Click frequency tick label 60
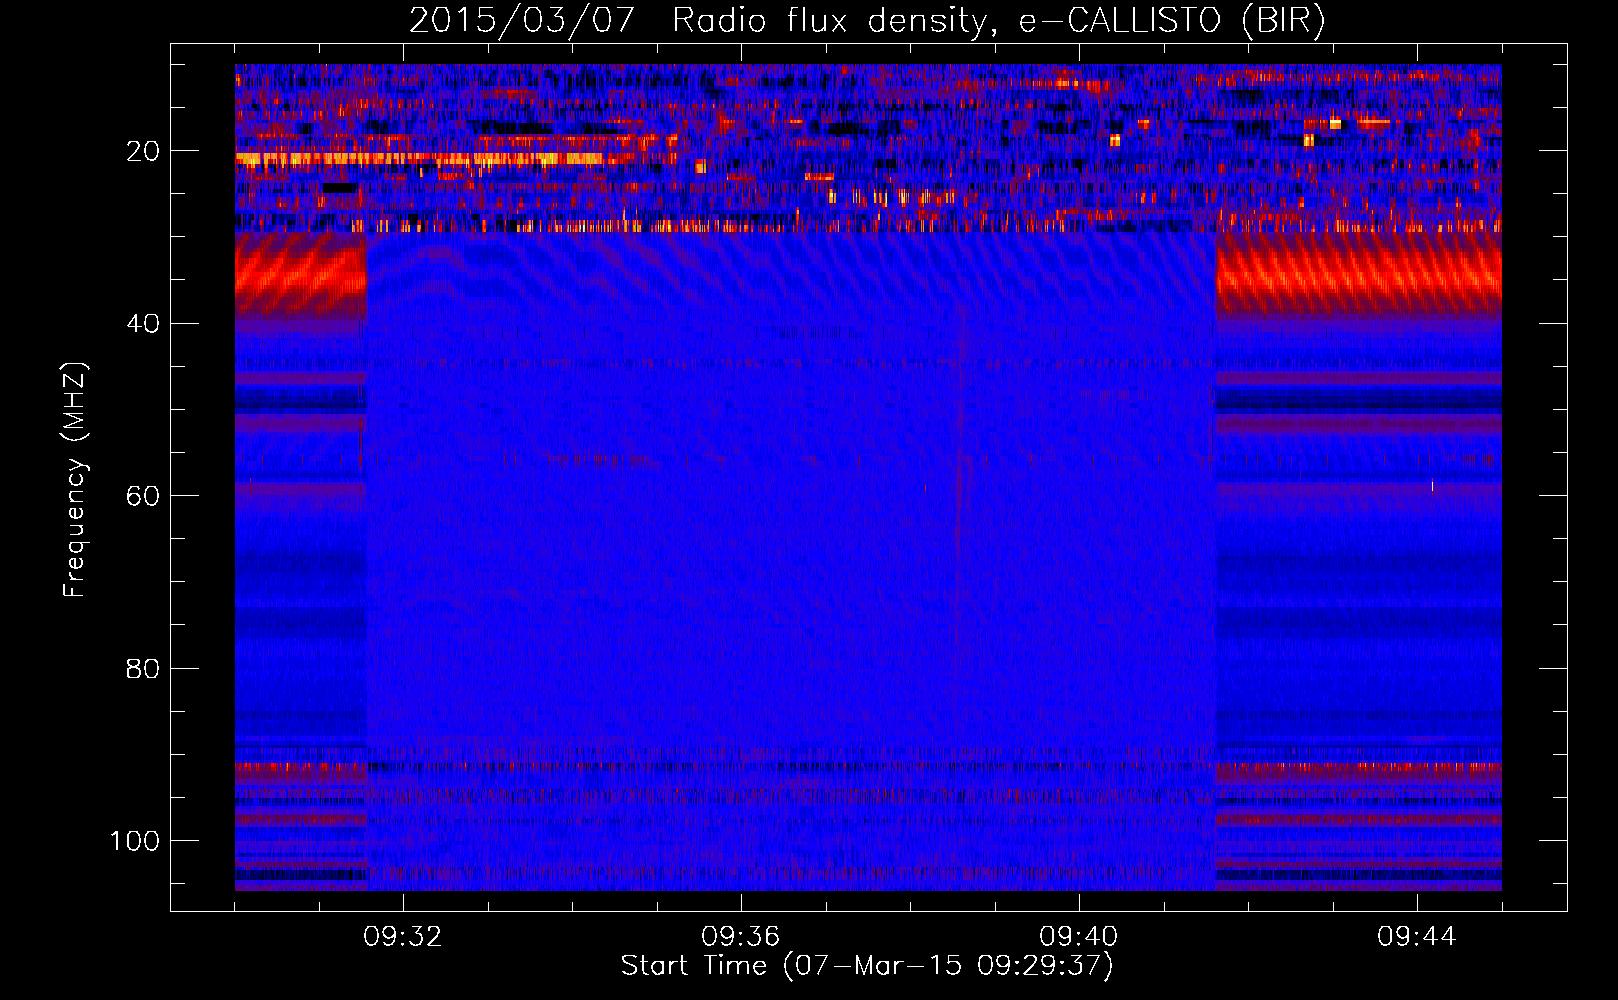Image resolution: width=1618 pixels, height=1000 pixels. pyautogui.click(x=143, y=497)
